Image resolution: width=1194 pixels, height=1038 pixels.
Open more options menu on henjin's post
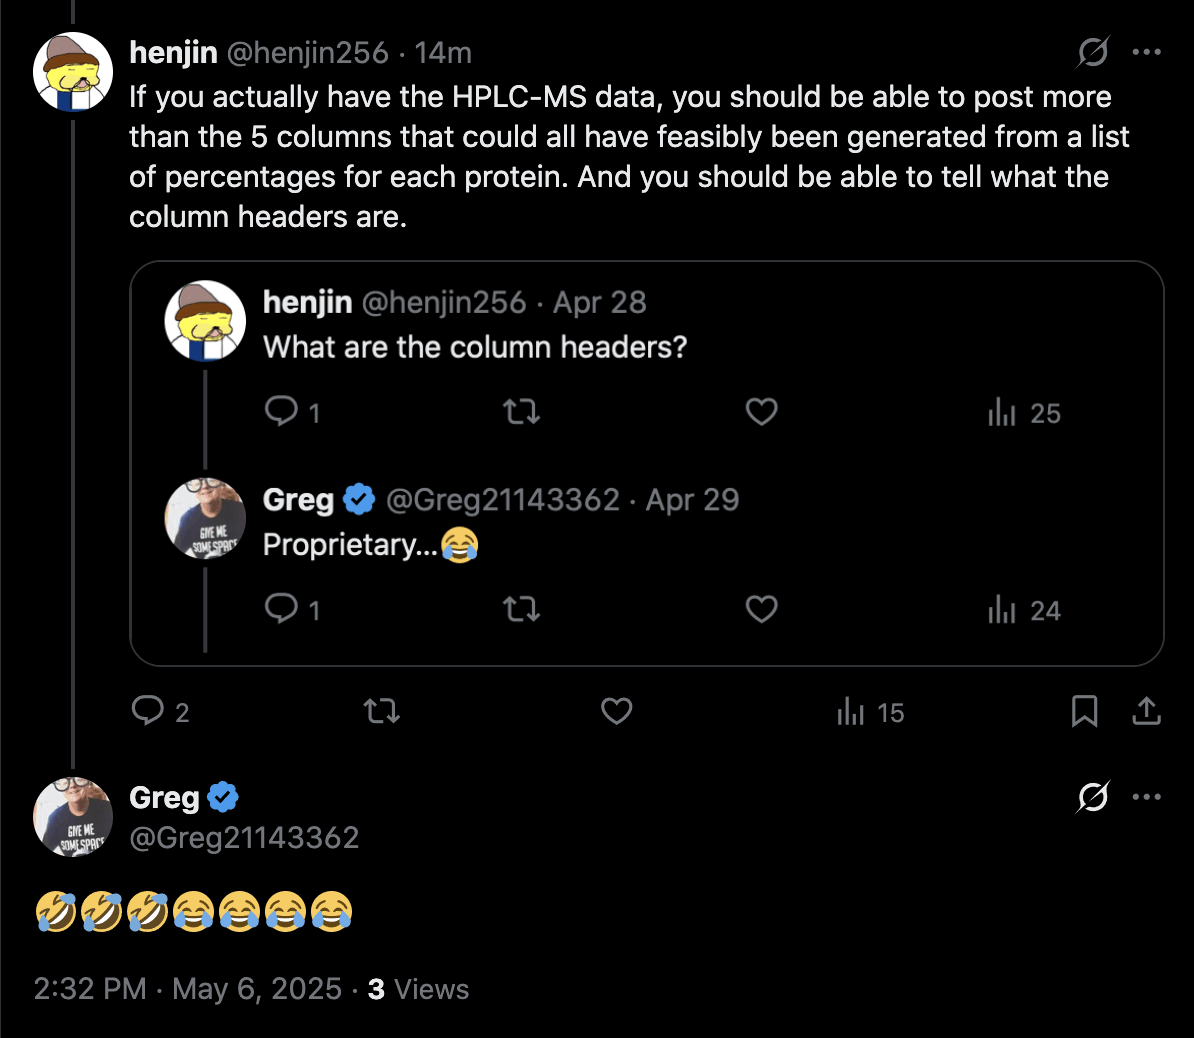pyautogui.click(x=1146, y=52)
